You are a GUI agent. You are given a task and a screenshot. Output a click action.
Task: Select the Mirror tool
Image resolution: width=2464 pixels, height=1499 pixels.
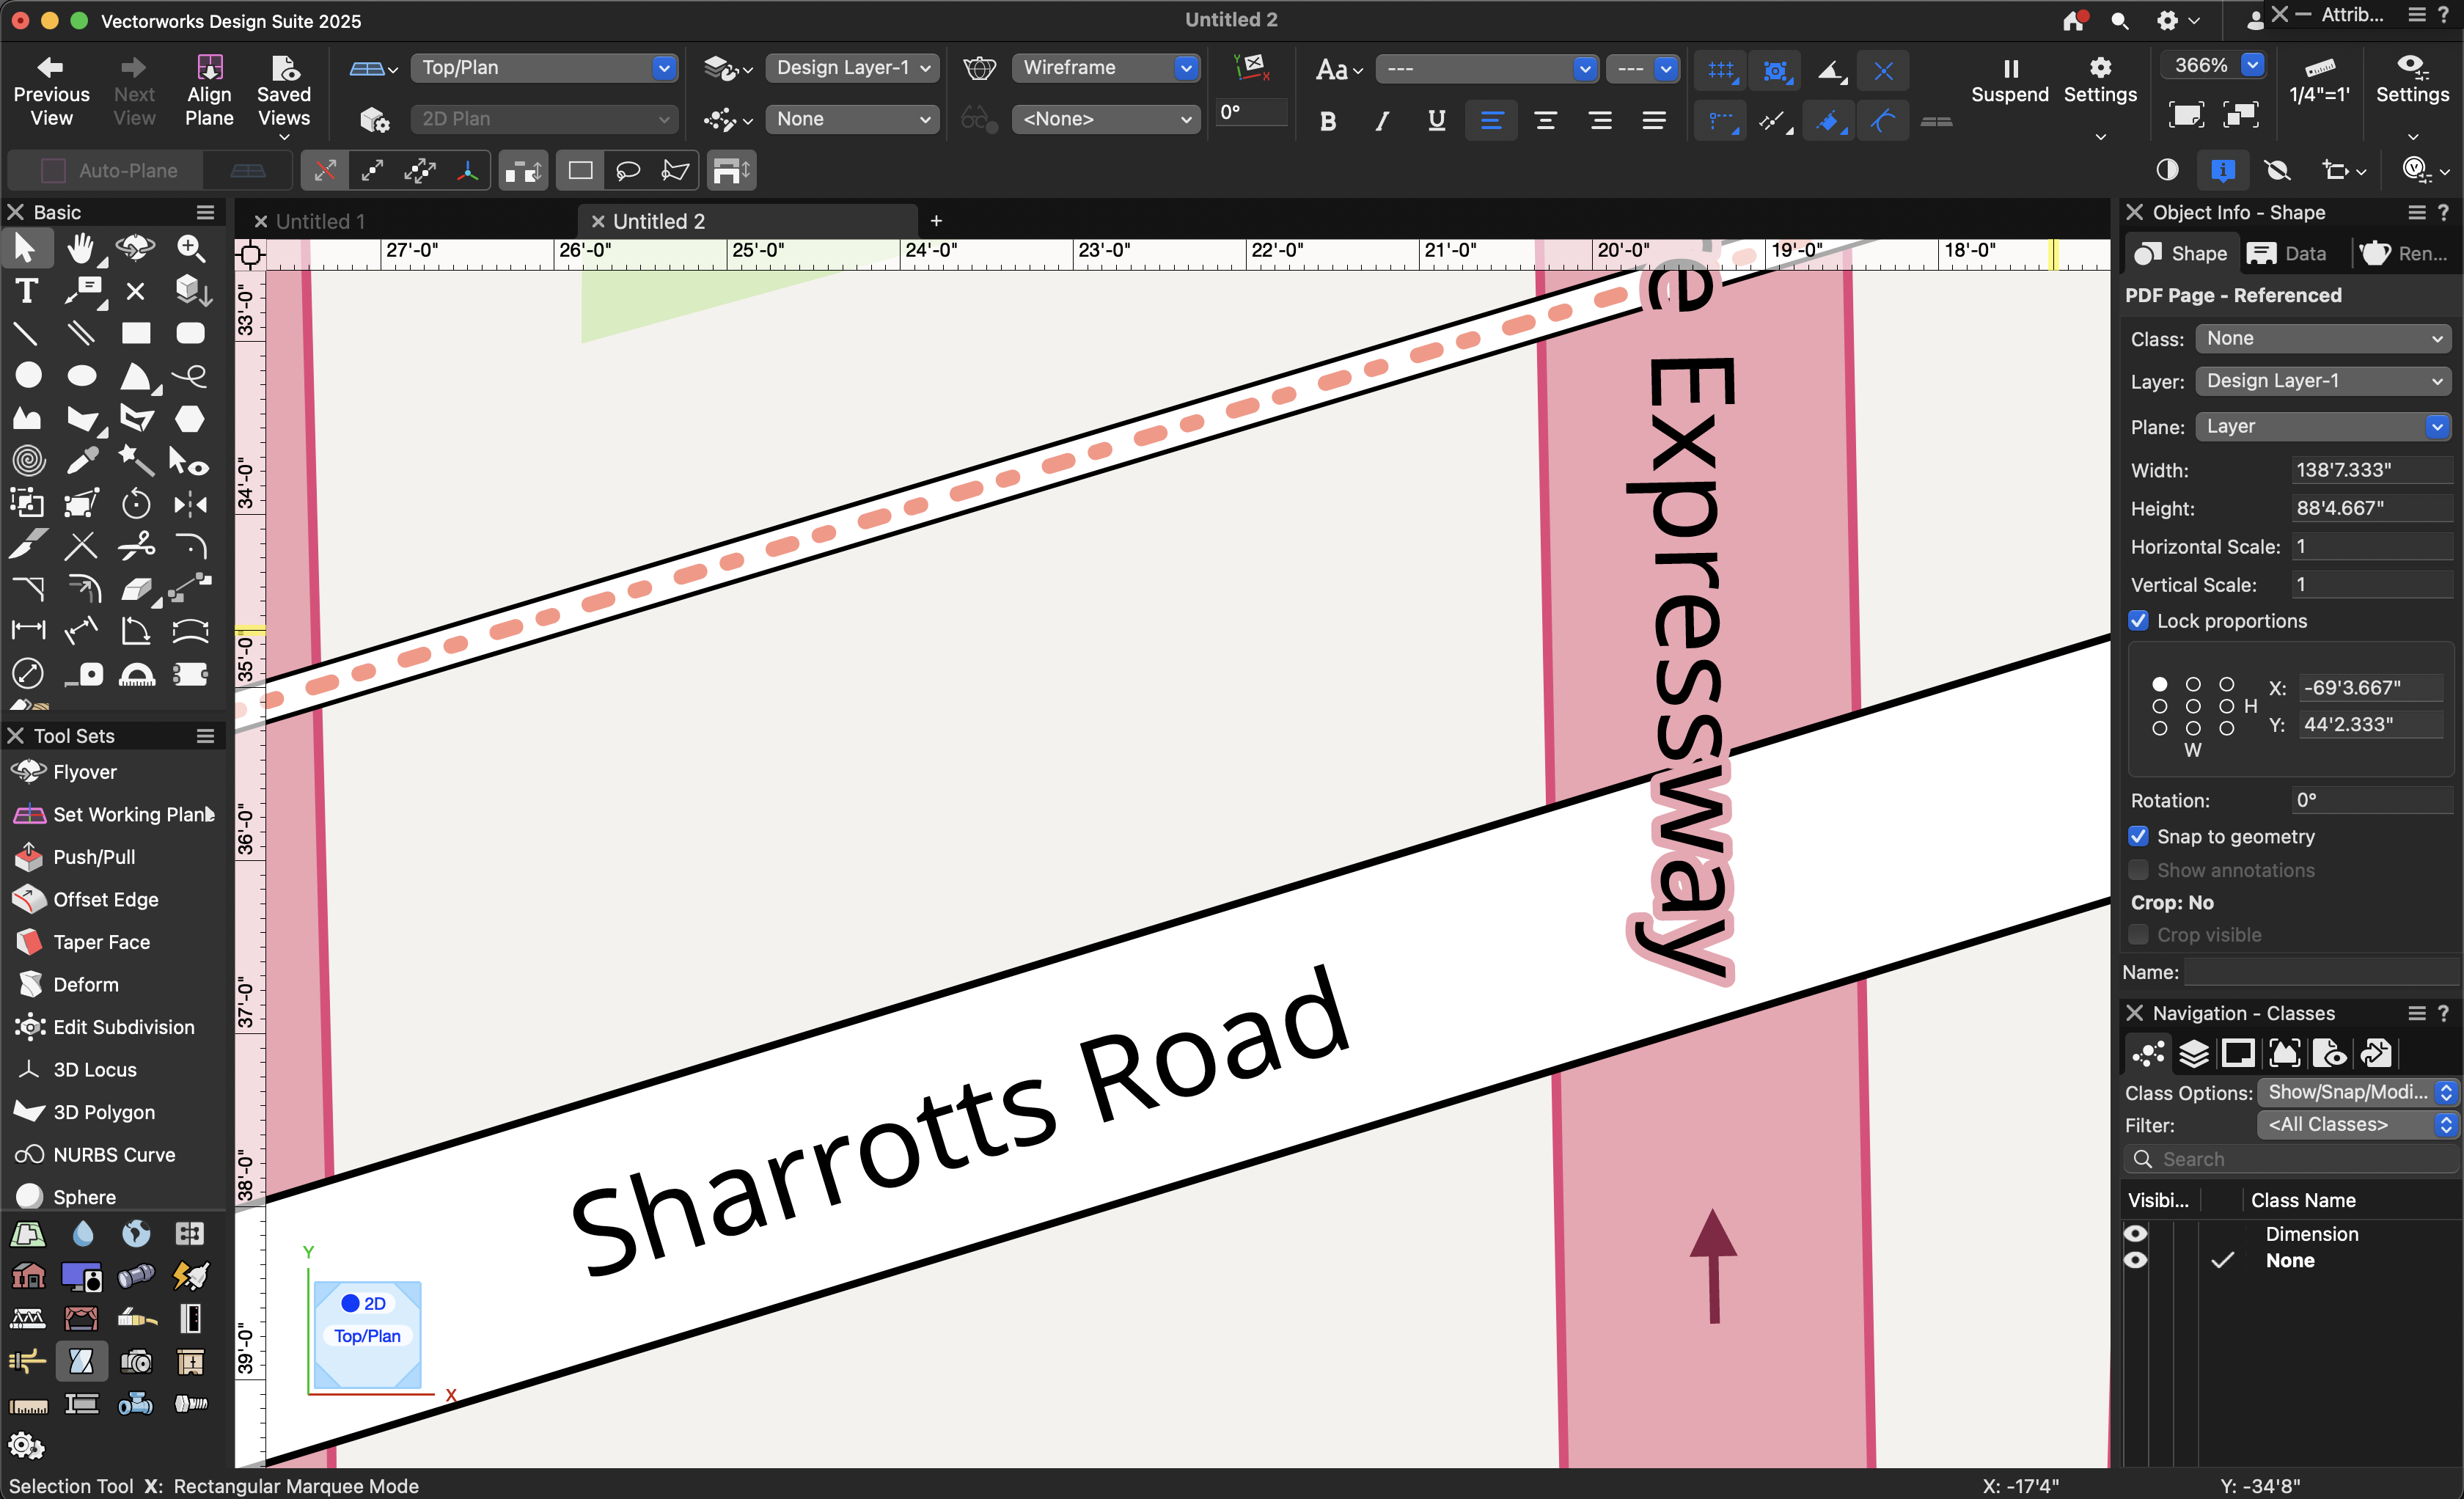click(x=190, y=504)
